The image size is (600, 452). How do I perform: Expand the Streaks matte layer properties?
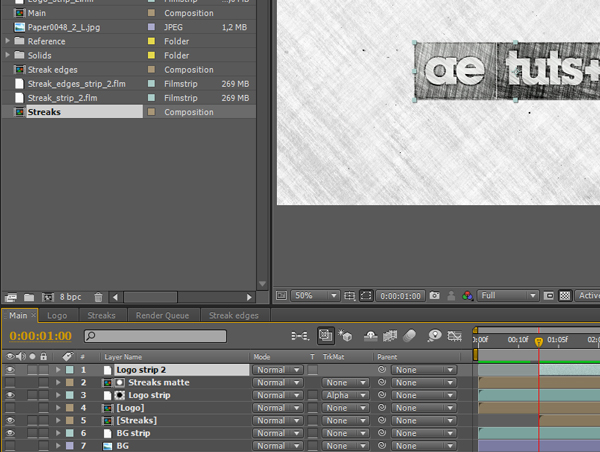click(58, 382)
